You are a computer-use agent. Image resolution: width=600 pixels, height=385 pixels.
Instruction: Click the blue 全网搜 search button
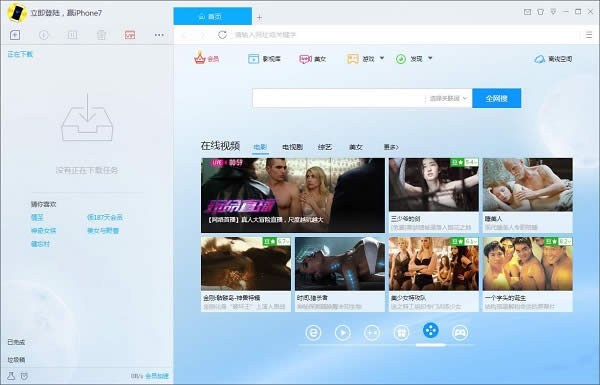pos(496,98)
